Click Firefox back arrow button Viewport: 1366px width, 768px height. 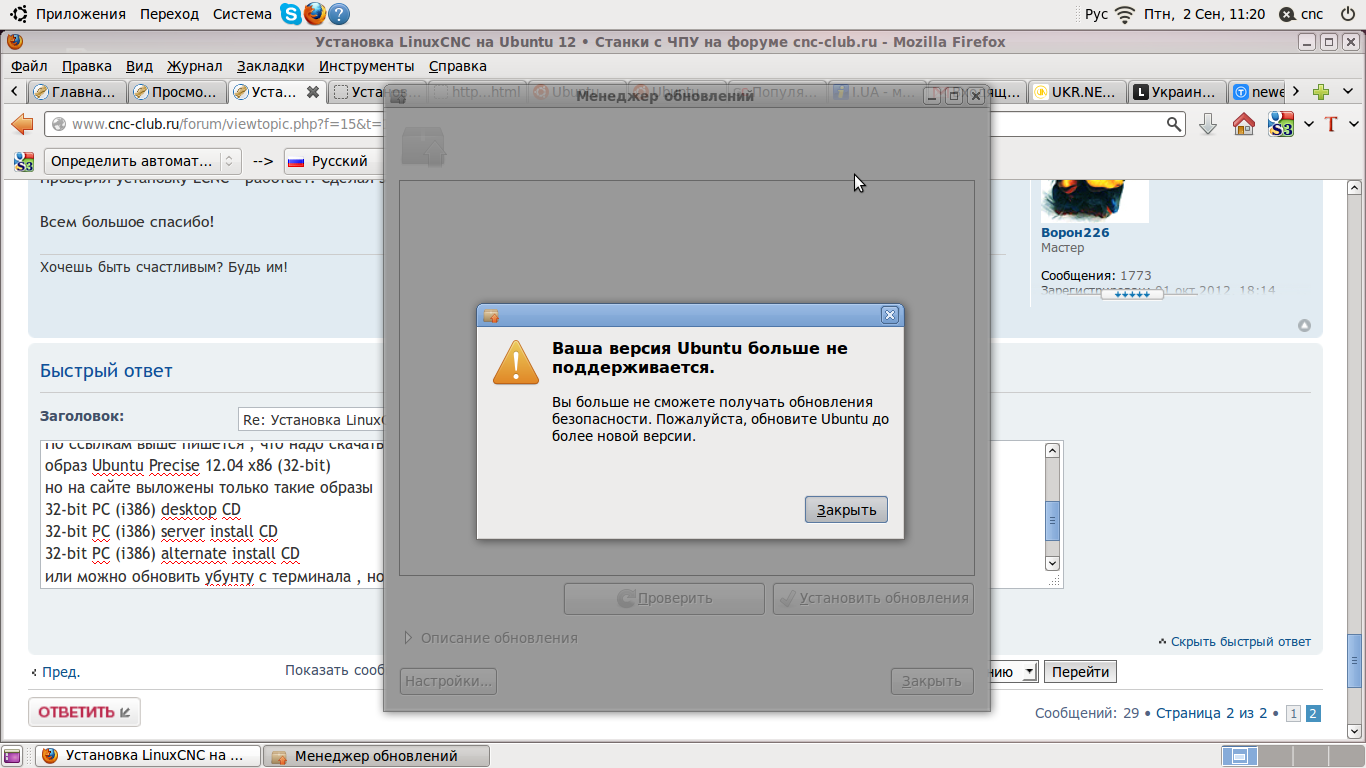22,124
